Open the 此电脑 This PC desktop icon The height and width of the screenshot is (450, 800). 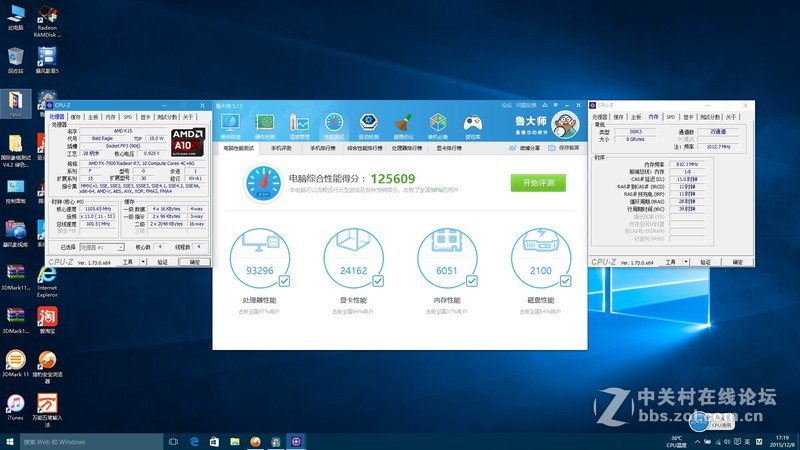[x=15, y=18]
